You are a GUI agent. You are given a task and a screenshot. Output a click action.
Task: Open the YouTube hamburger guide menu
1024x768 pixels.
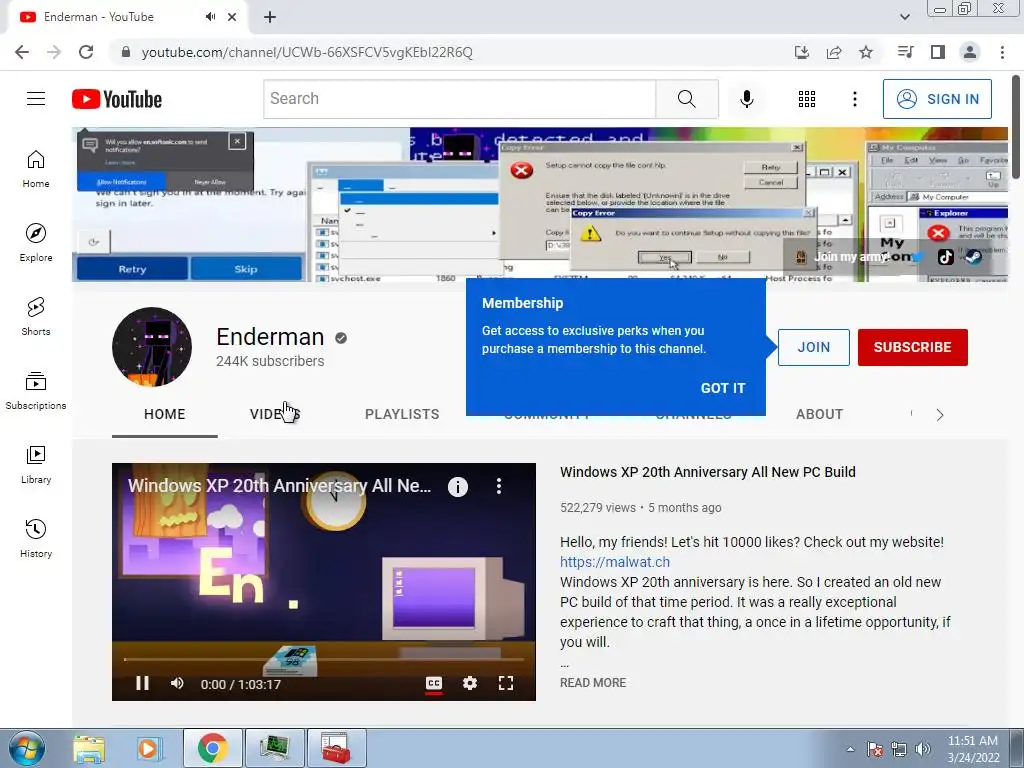tap(36, 99)
